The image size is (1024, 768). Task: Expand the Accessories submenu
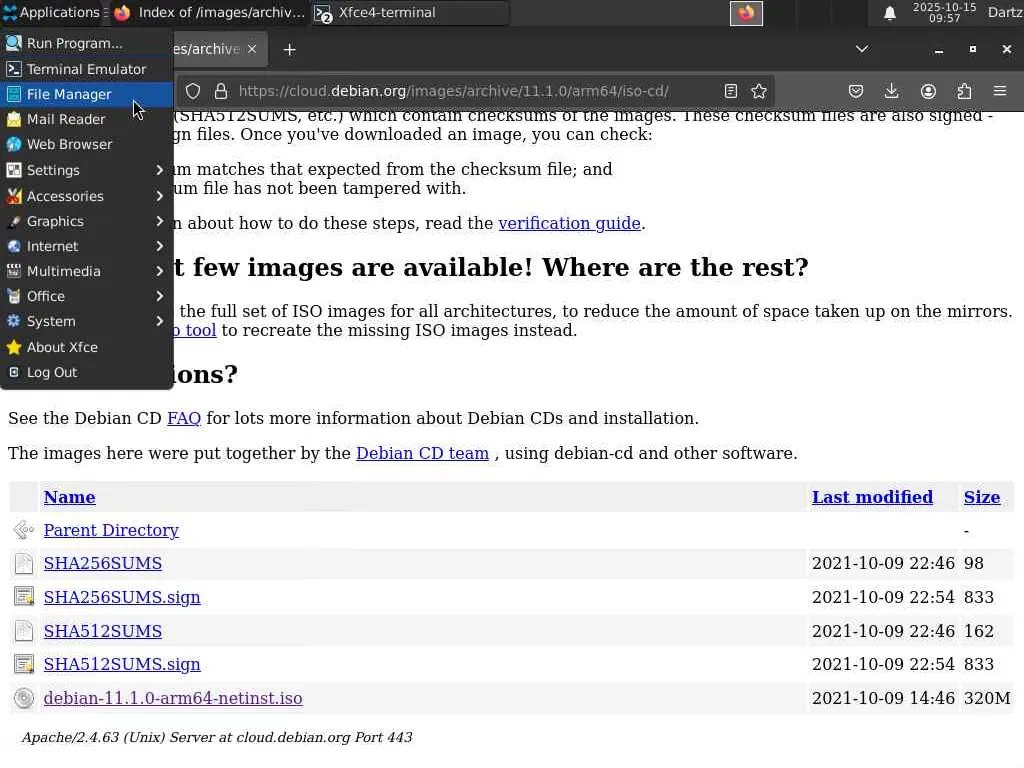(x=86, y=196)
